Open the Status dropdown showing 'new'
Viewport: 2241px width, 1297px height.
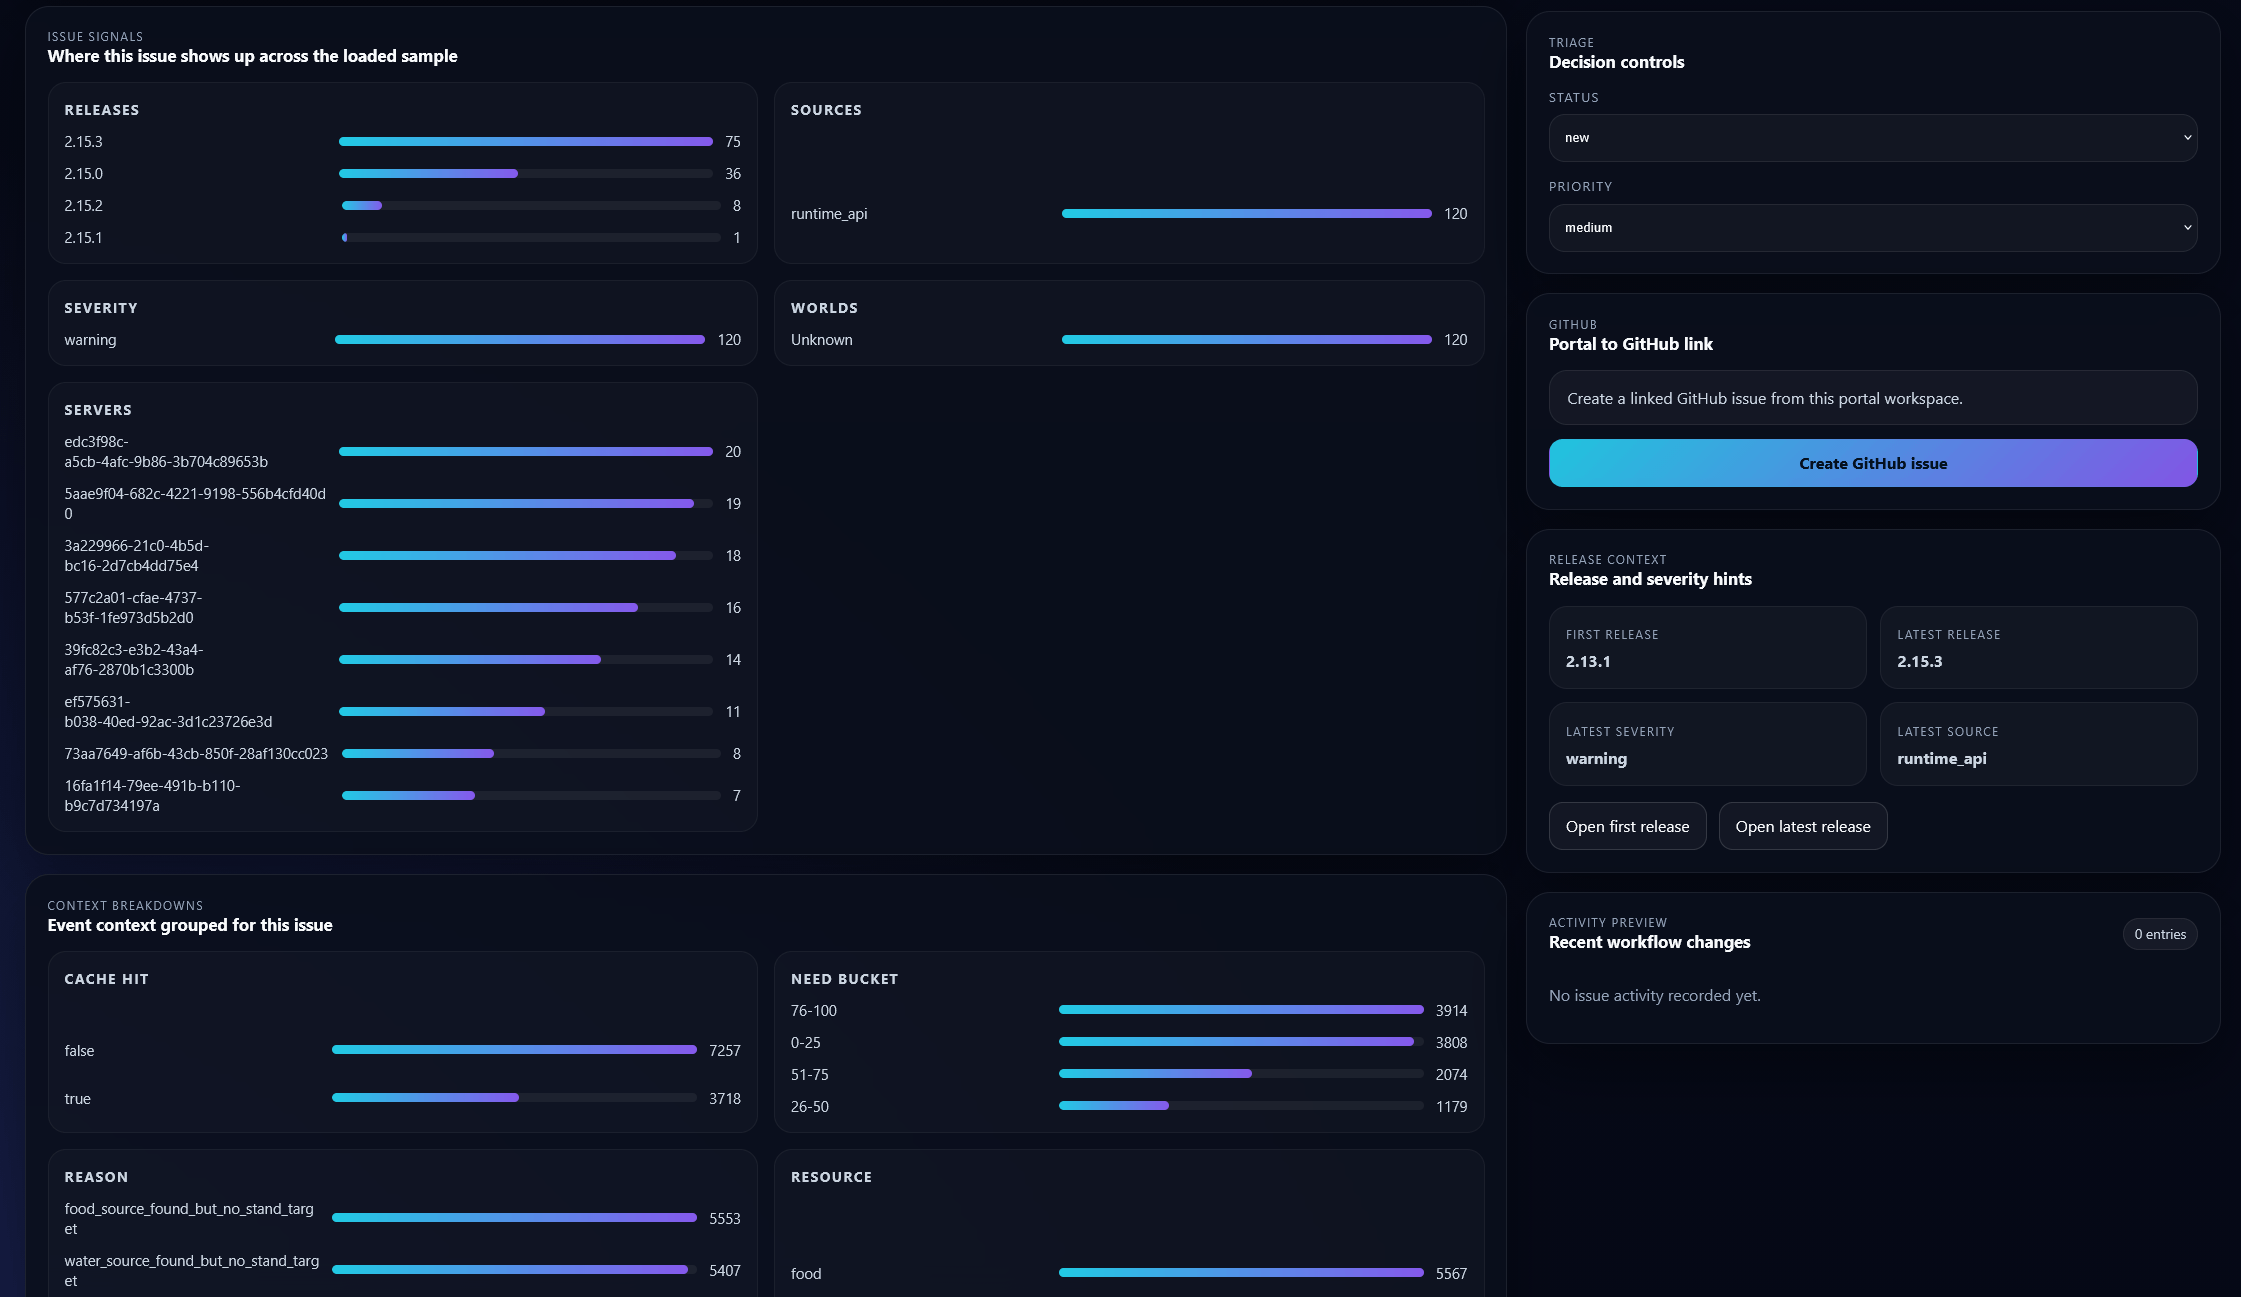[x=1872, y=138]
